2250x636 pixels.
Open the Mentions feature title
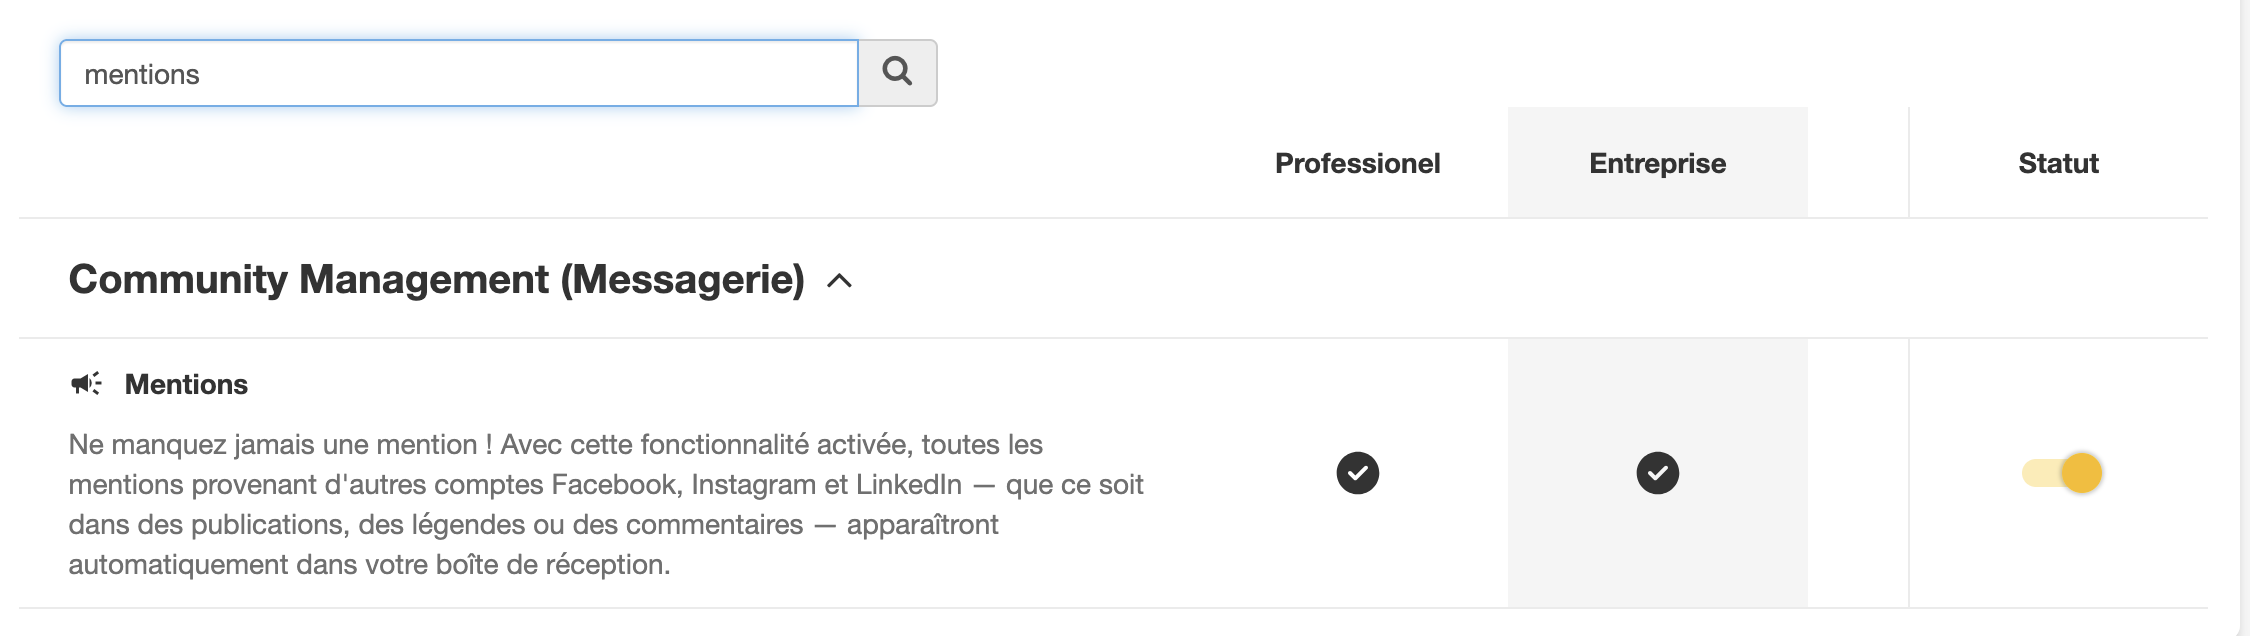pyautogui.click(x=186, y=384)
